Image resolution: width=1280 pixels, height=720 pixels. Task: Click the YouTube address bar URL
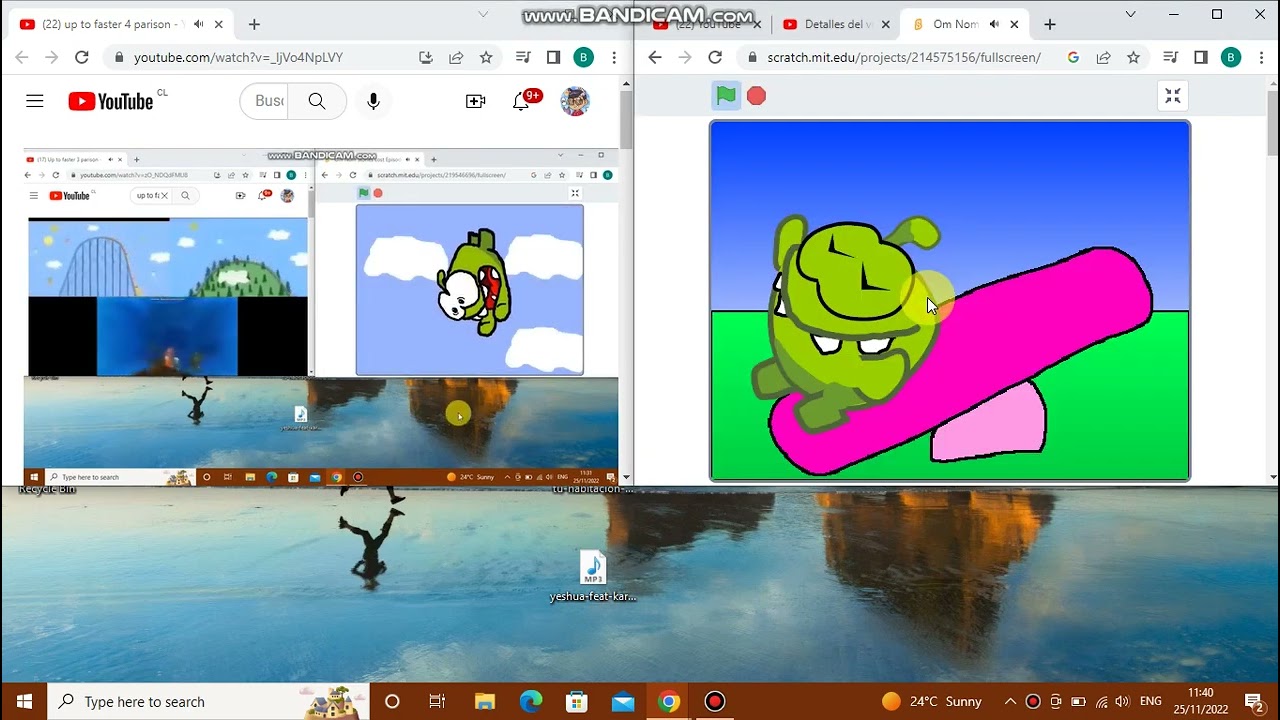pyautogui.click(x=239, y=57)
